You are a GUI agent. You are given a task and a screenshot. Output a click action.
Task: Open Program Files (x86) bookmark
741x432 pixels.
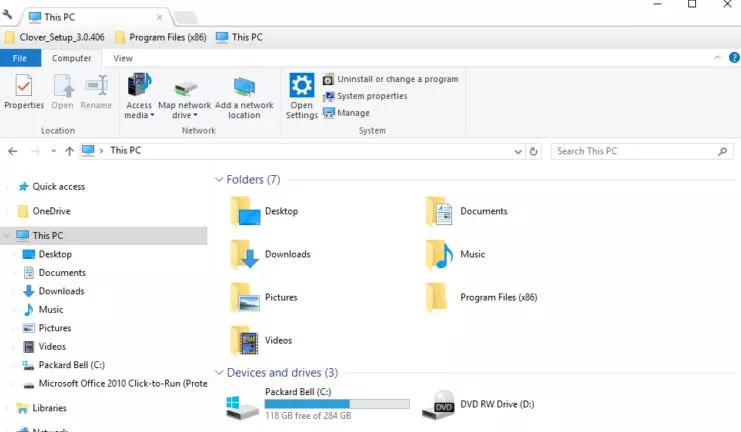(161, 37)
